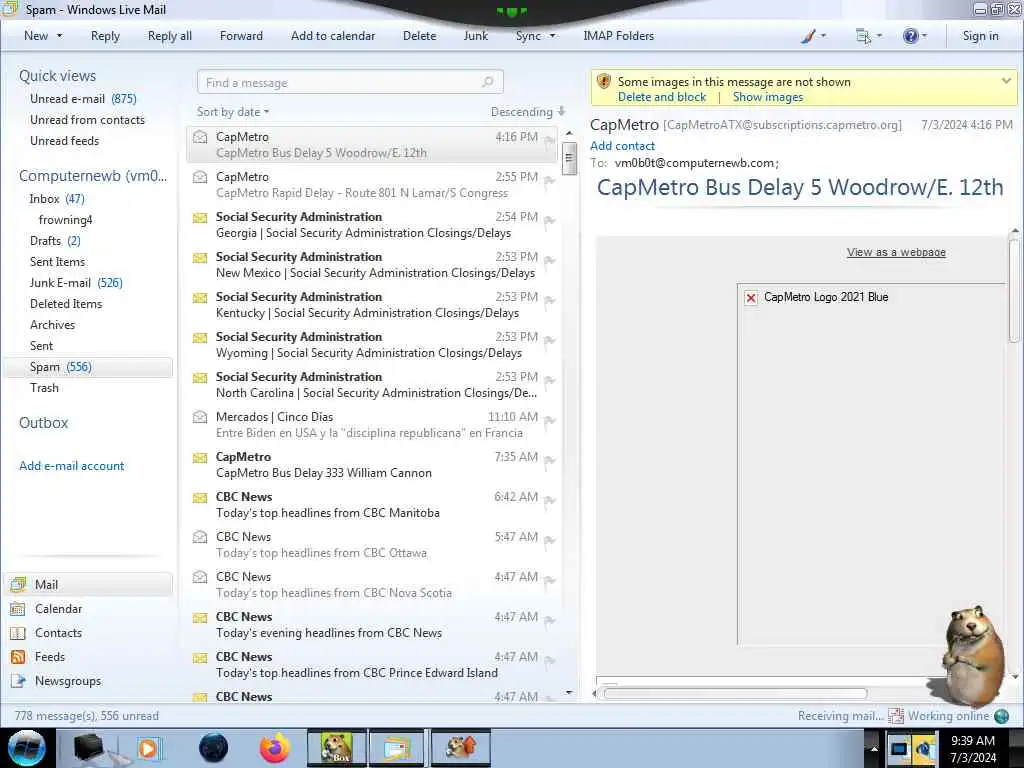Screen dimensions: 1024x768
Task: Flag the CBC Manitoba headlines message
Action: 549,501
